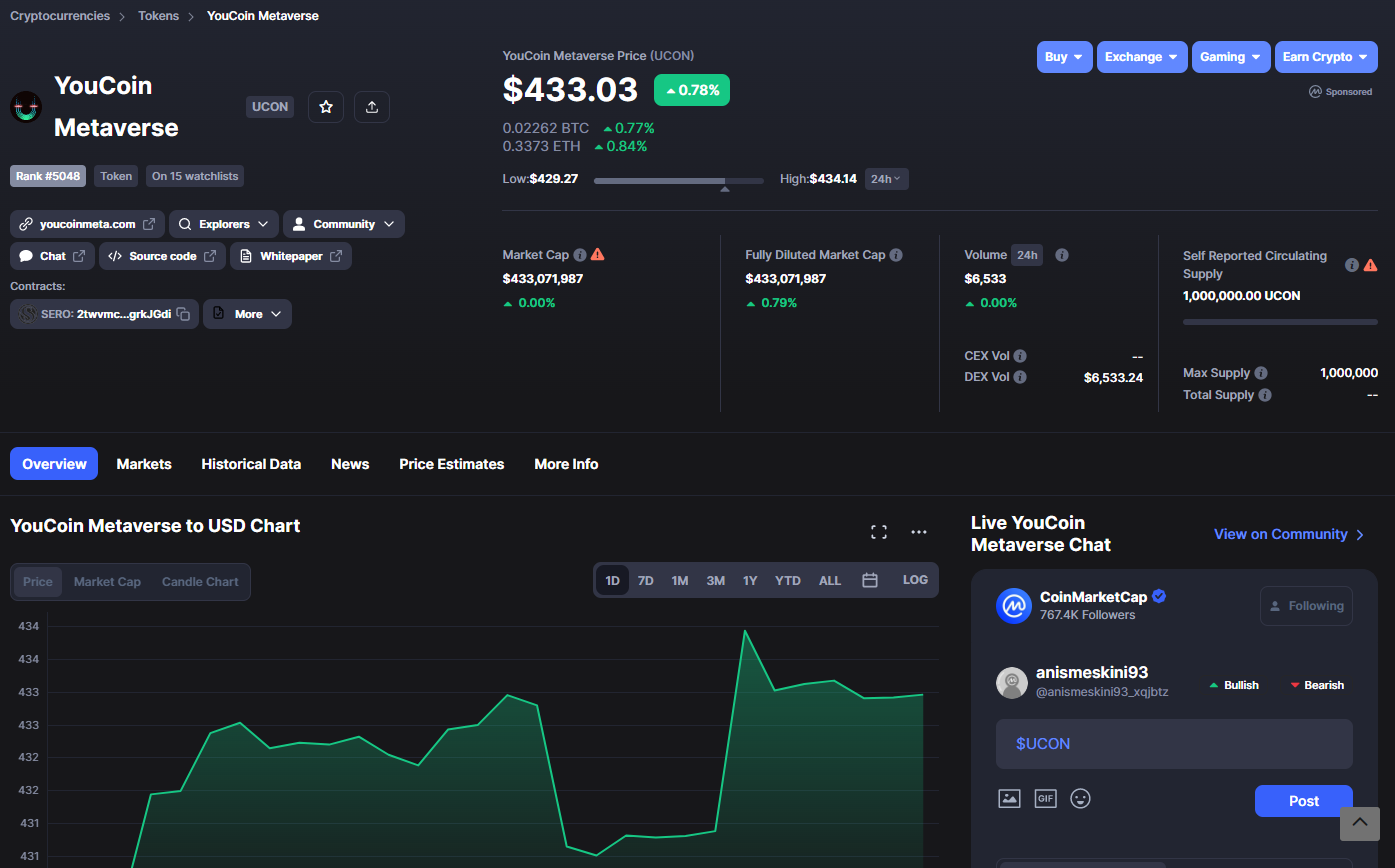Open the Buy dropdown
Viewport: 1395px width, 868px height.
pos(1064,57)
